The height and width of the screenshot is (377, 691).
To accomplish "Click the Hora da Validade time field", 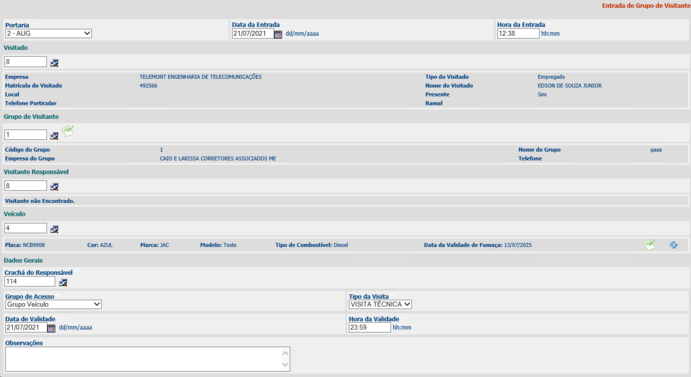I will tap(370, 328).
